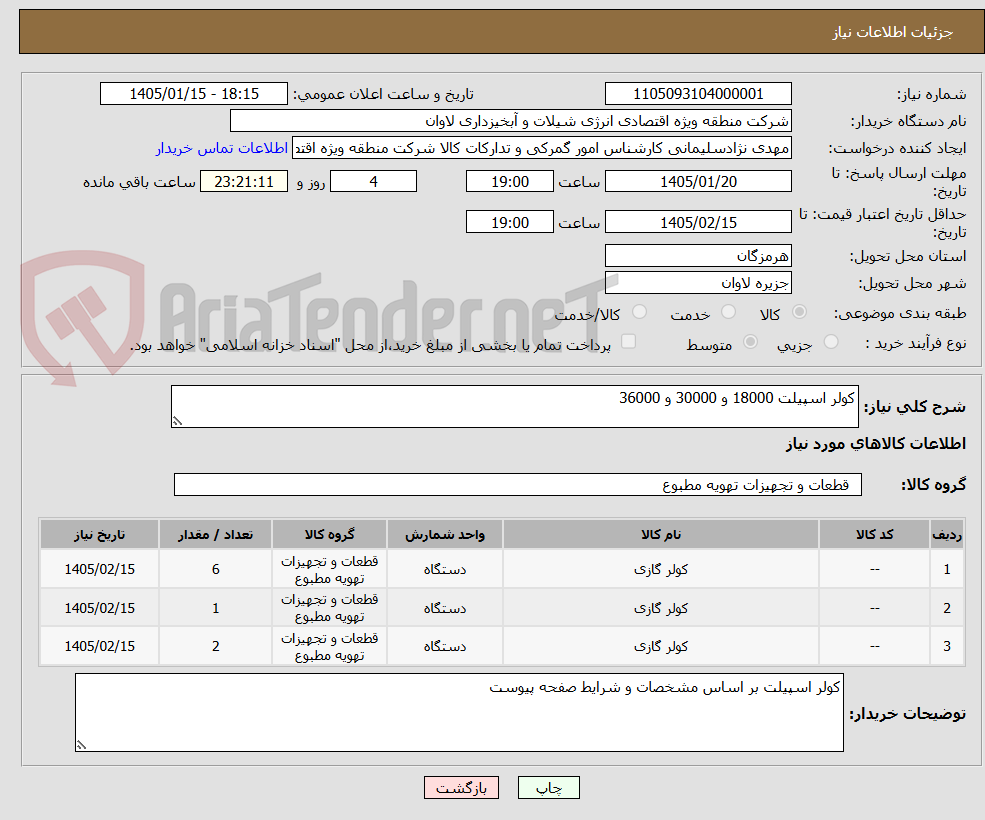Click the page header جزئیات اطلاعات نیاز
This screenshot has width=985, height=820.
click(x=893, y=32)
